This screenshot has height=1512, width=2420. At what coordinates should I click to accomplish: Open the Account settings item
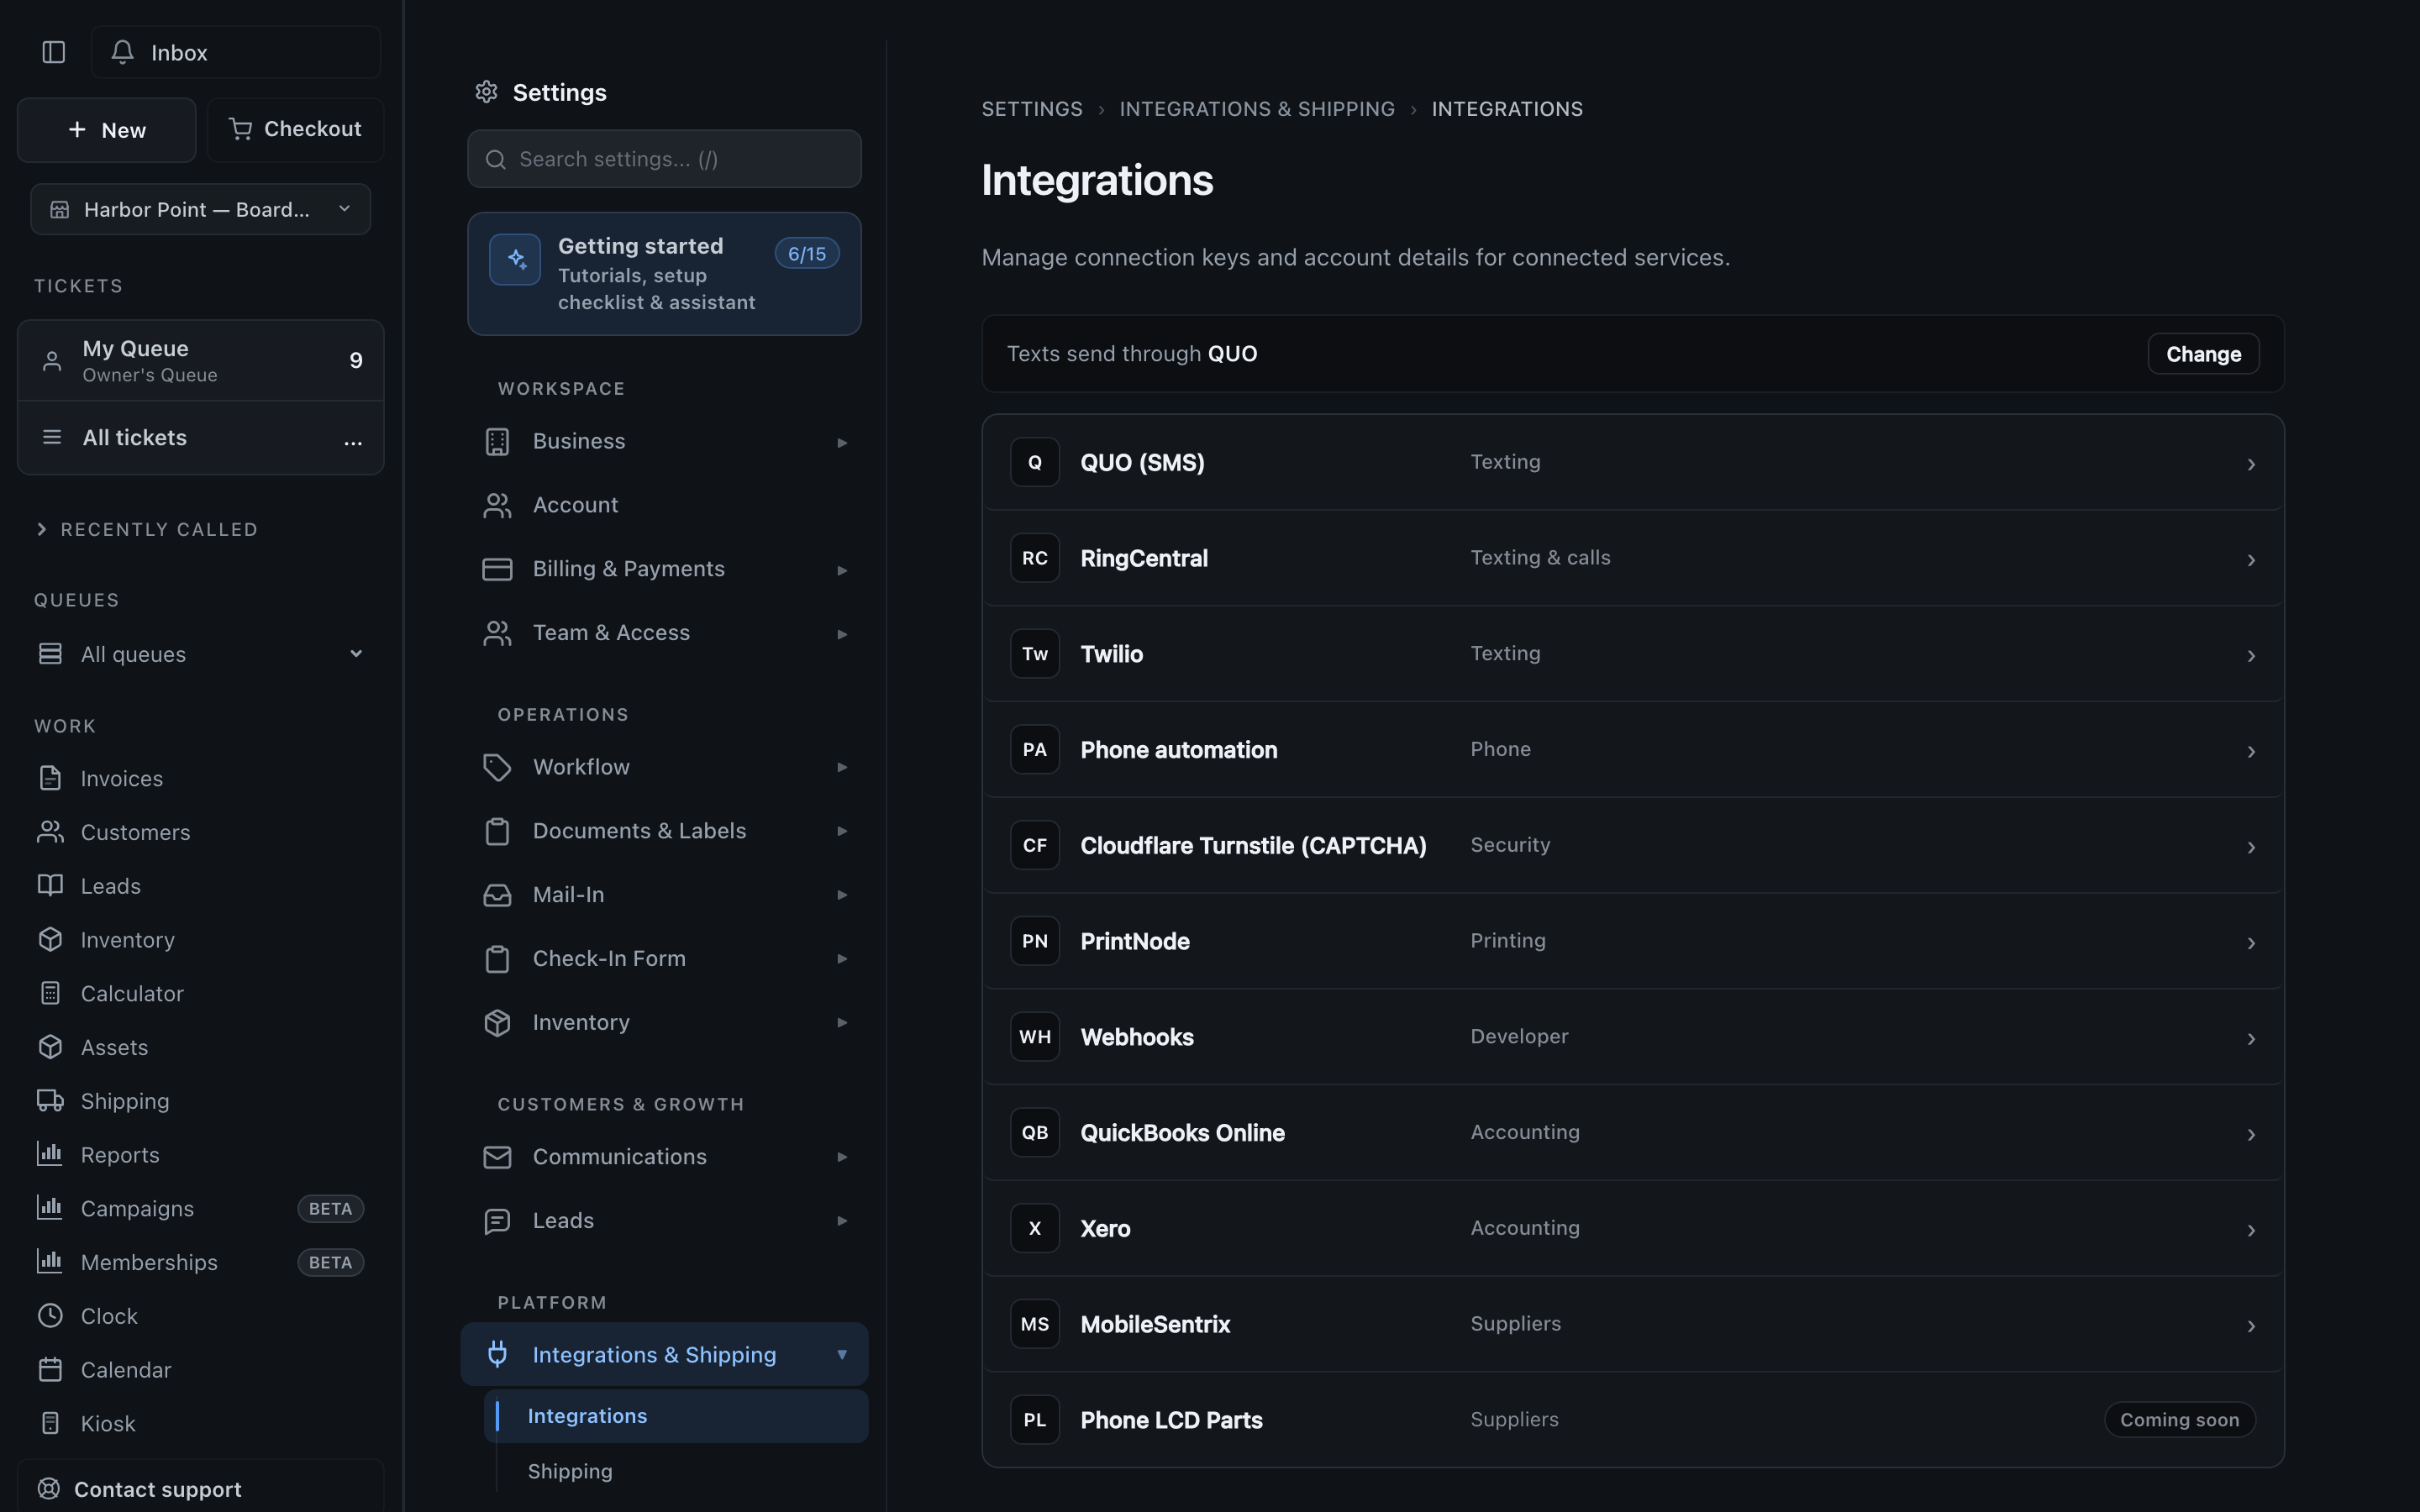point(664,505)
